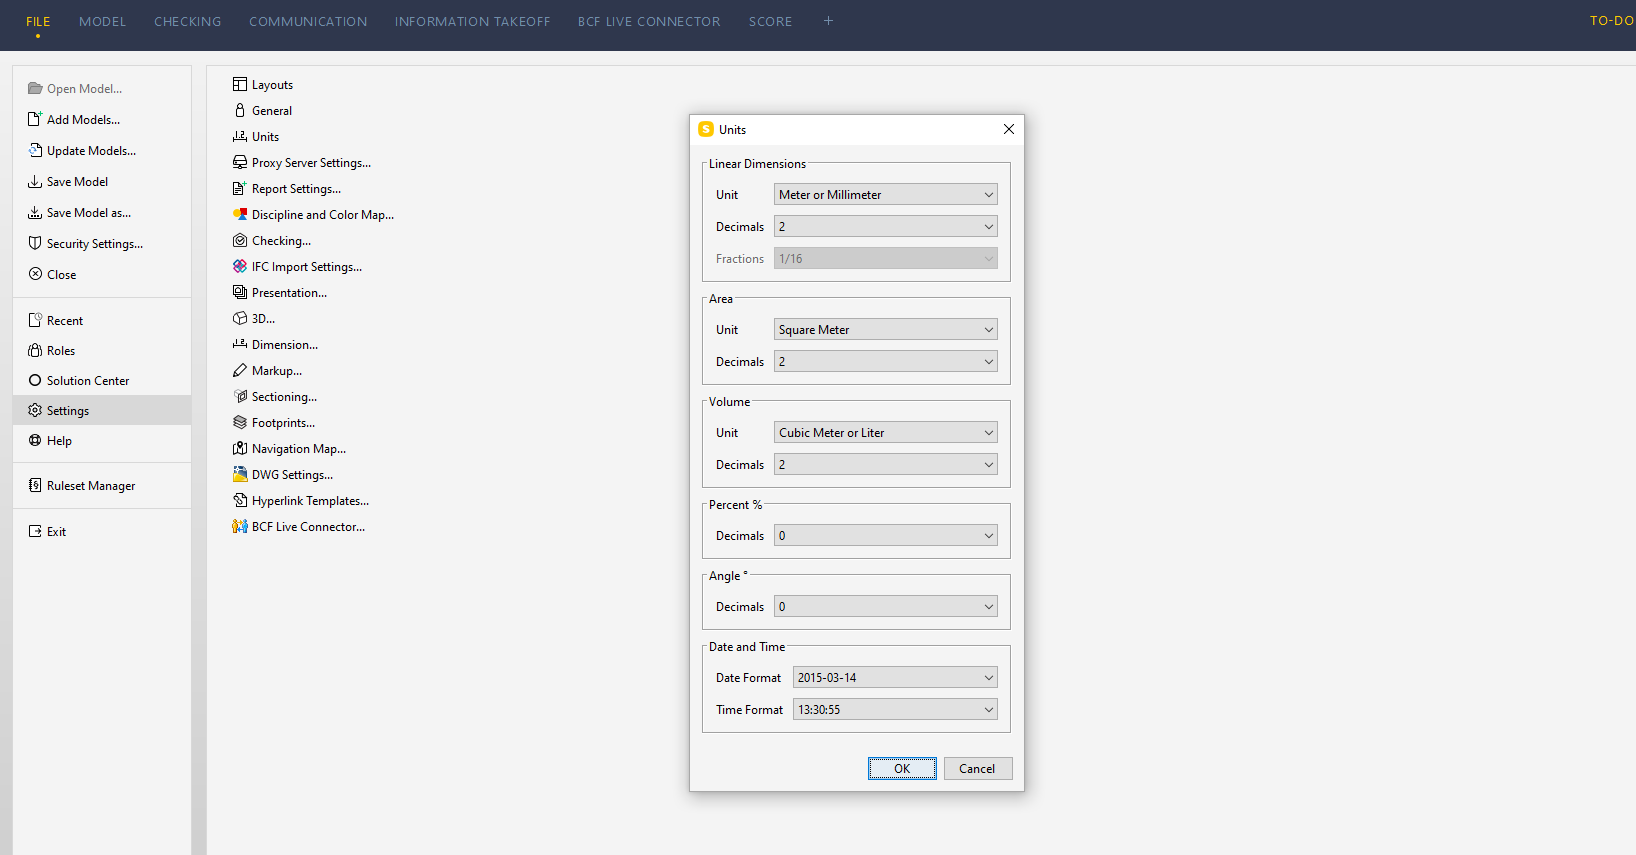This screenshot has height=855, width=1636.
Task: Open the Date Format dropdown
Action: click(895, 677)
